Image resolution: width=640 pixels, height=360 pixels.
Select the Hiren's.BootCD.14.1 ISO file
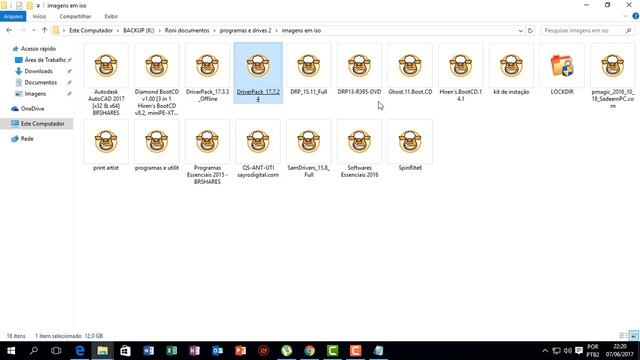[x=460, y=73]
